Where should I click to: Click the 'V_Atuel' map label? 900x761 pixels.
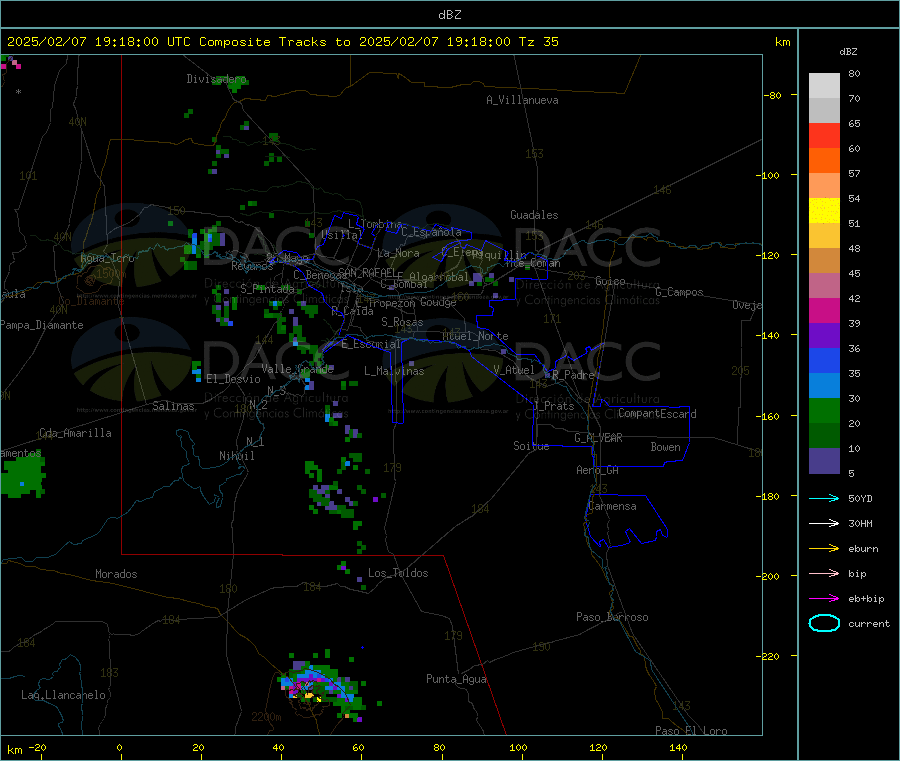click(514, 370)
